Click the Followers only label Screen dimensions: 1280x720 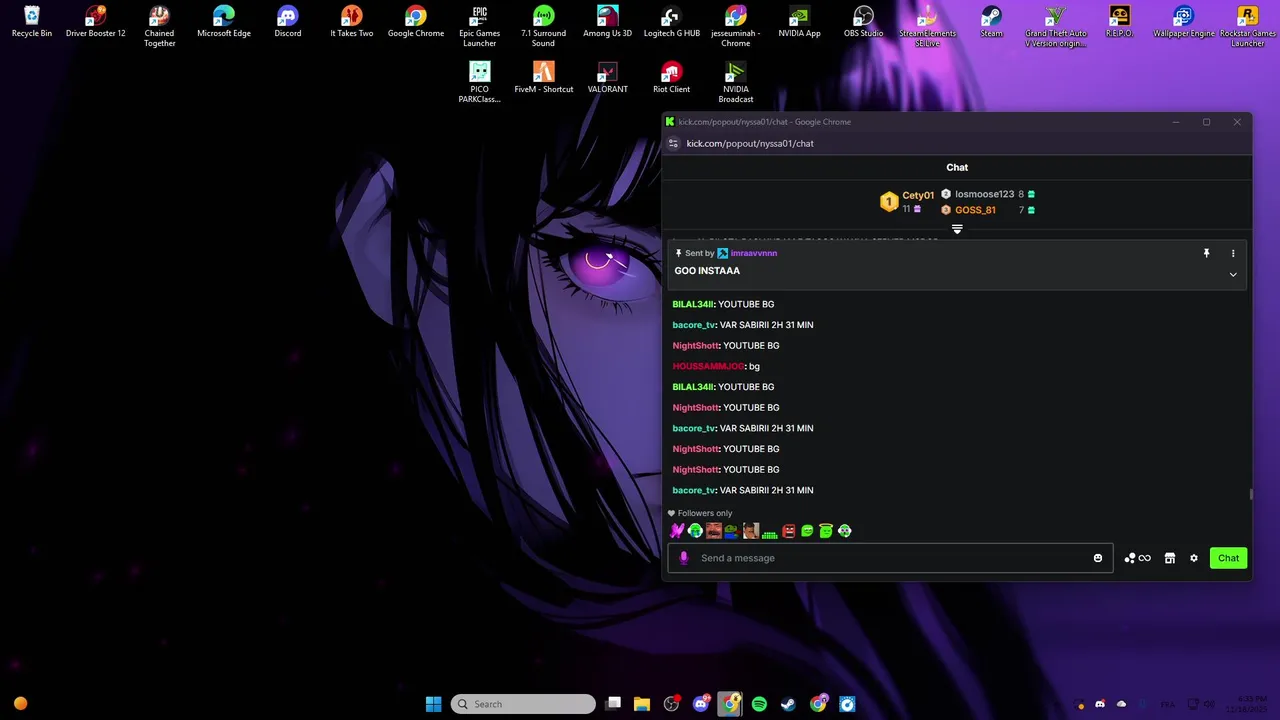pyautogui.click(x=705, y=514)
